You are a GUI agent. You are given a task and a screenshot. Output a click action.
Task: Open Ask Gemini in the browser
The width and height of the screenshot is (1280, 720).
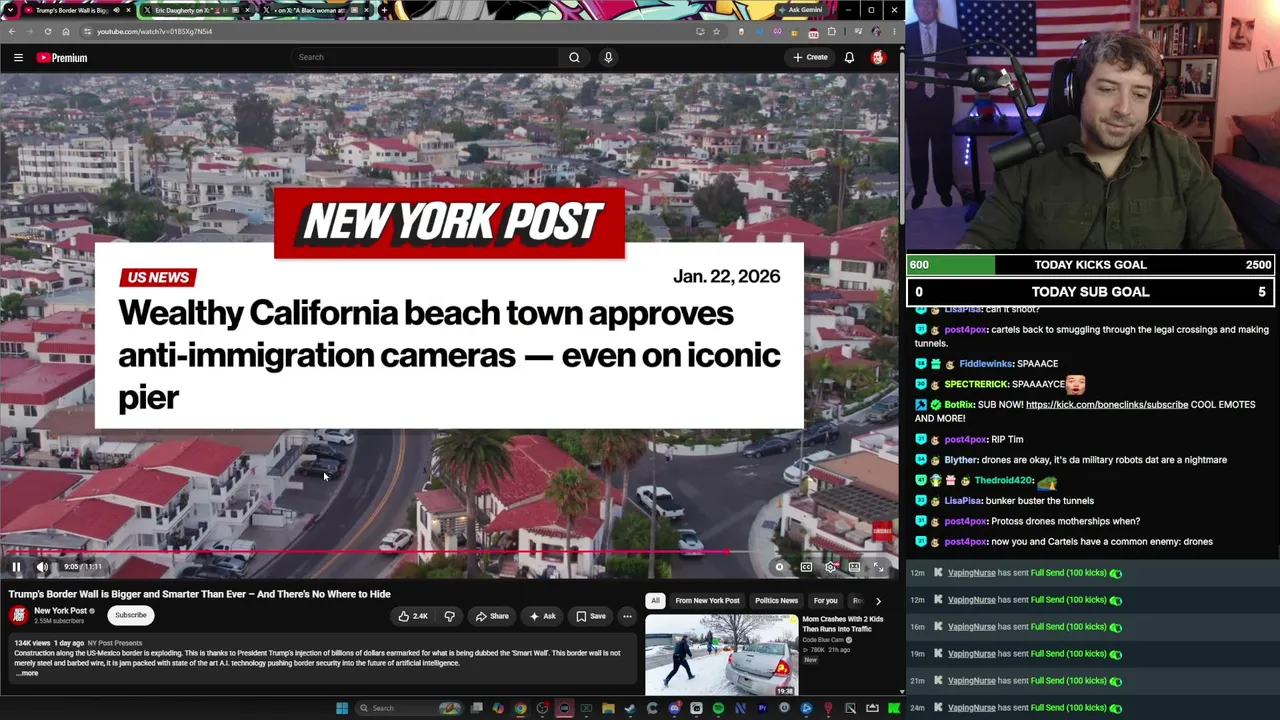tap(800, 10)
